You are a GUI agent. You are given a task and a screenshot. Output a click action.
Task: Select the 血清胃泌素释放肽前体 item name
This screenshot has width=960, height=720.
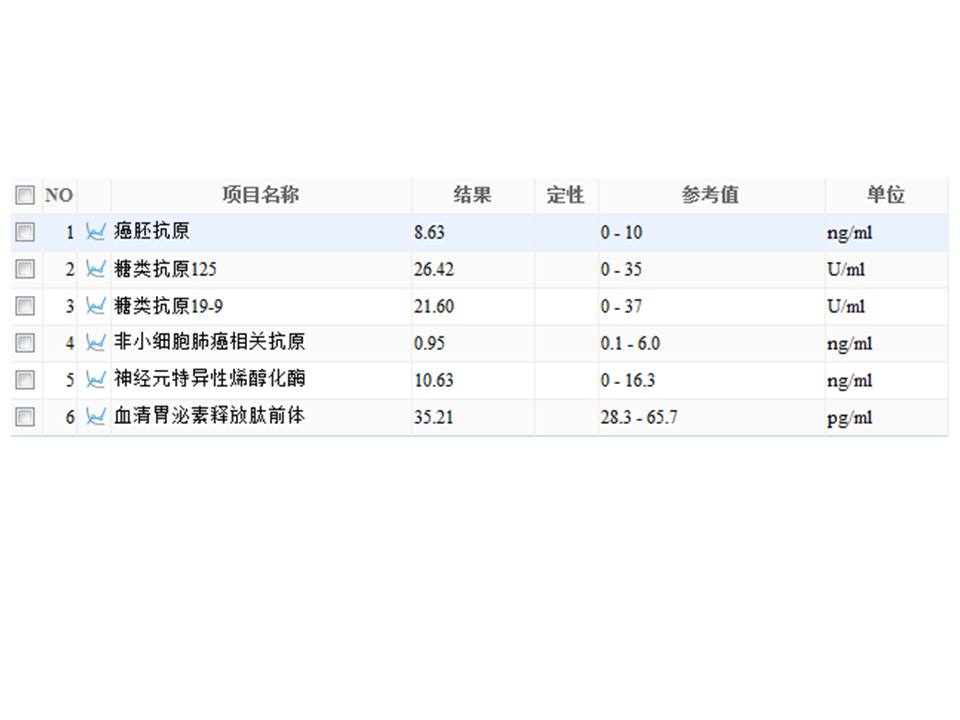point(209,416)
